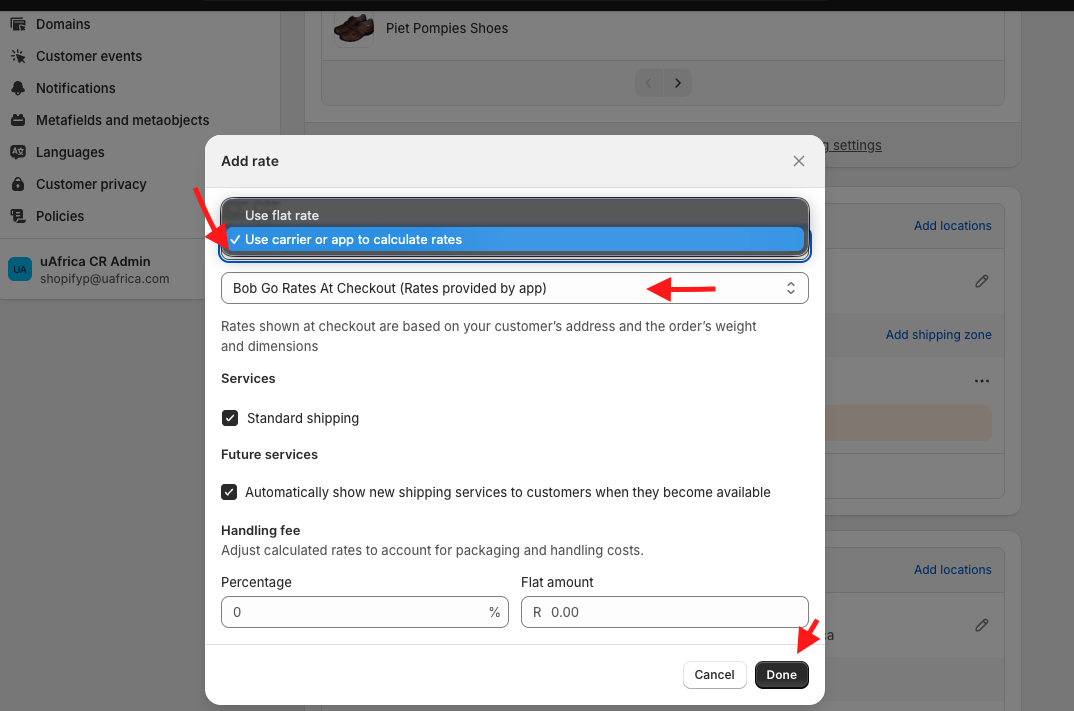The width and height of the screenshot is (1074, 711).
Task: Open the Bob Go Rates At Checkout dropdown
Action: click(x=514, y=288)
